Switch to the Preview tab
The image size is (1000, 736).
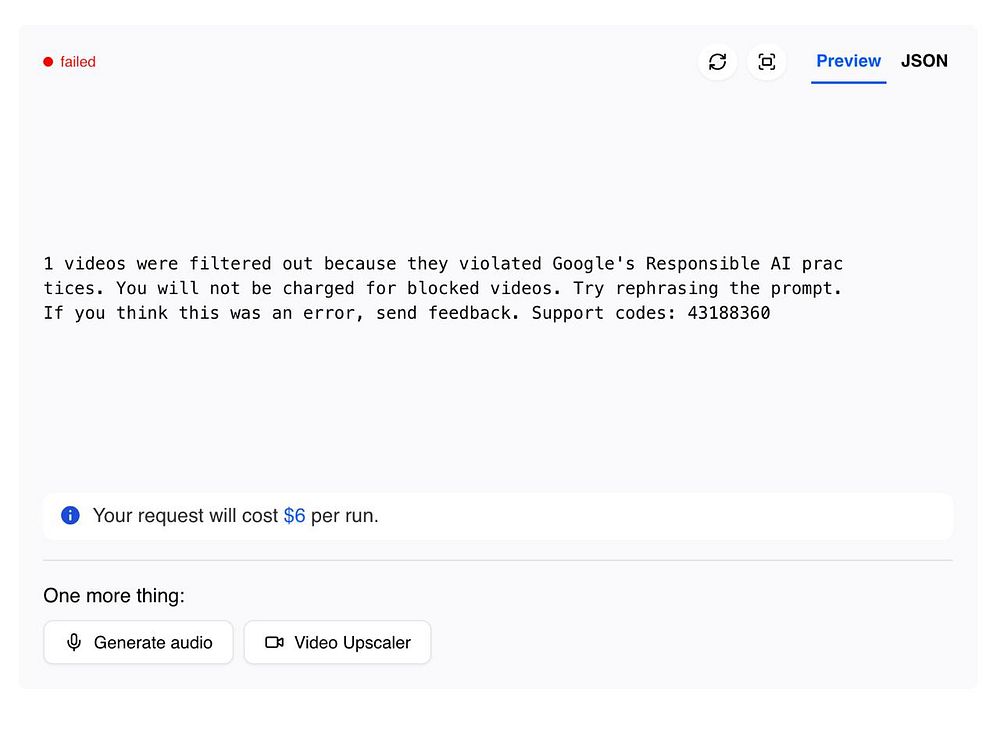(848, 61)
